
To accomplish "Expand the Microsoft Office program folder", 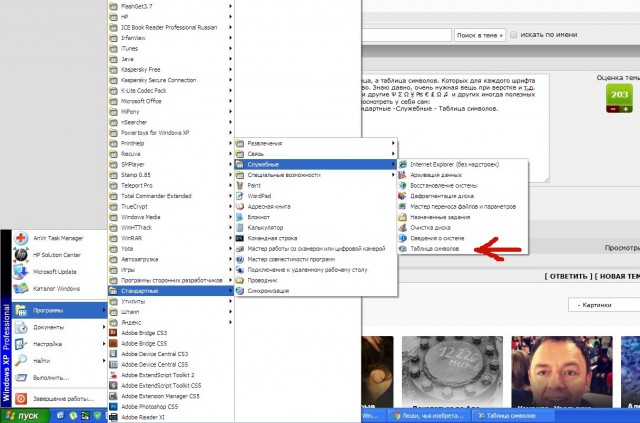I will click(171, 101).
